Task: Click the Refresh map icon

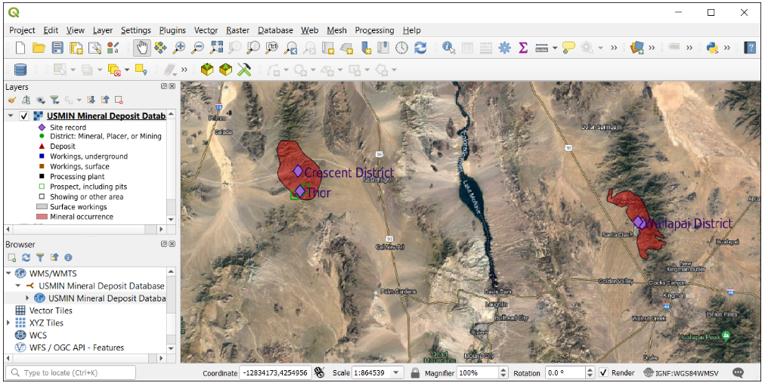Action: [x=420, y=48]
